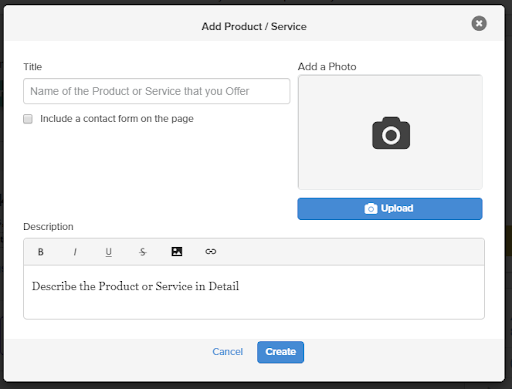
Task: Click the 'Add Product / Service' dialog heading
Action: [254, 26]
